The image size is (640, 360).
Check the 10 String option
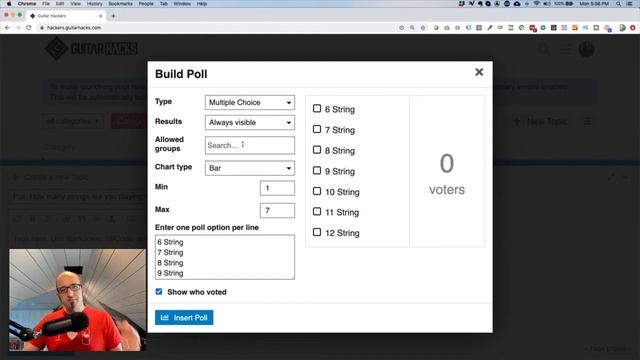pos(317,191)
